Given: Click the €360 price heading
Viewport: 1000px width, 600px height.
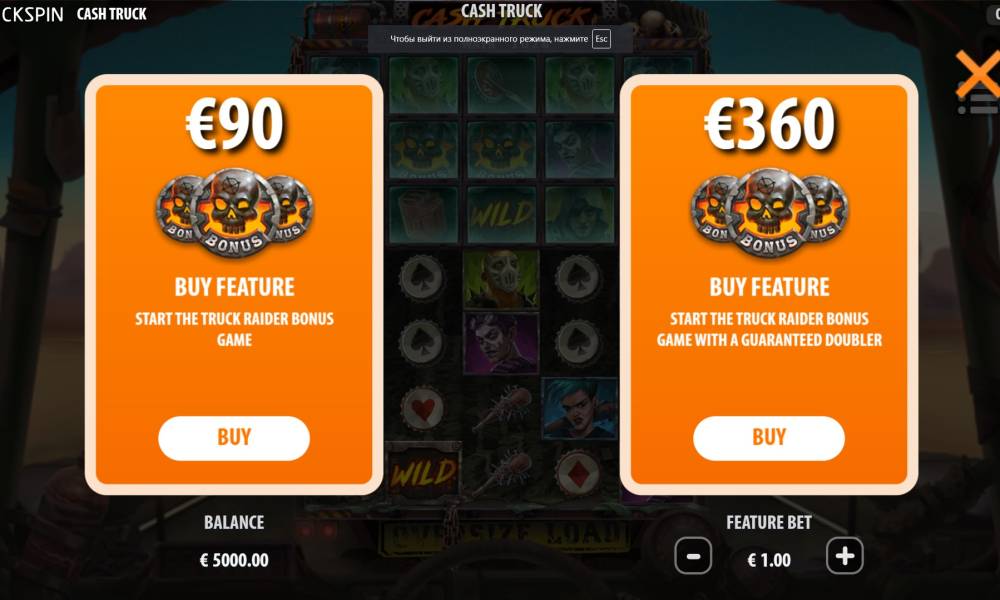Looking at the screenshot, I should (769, 124).
